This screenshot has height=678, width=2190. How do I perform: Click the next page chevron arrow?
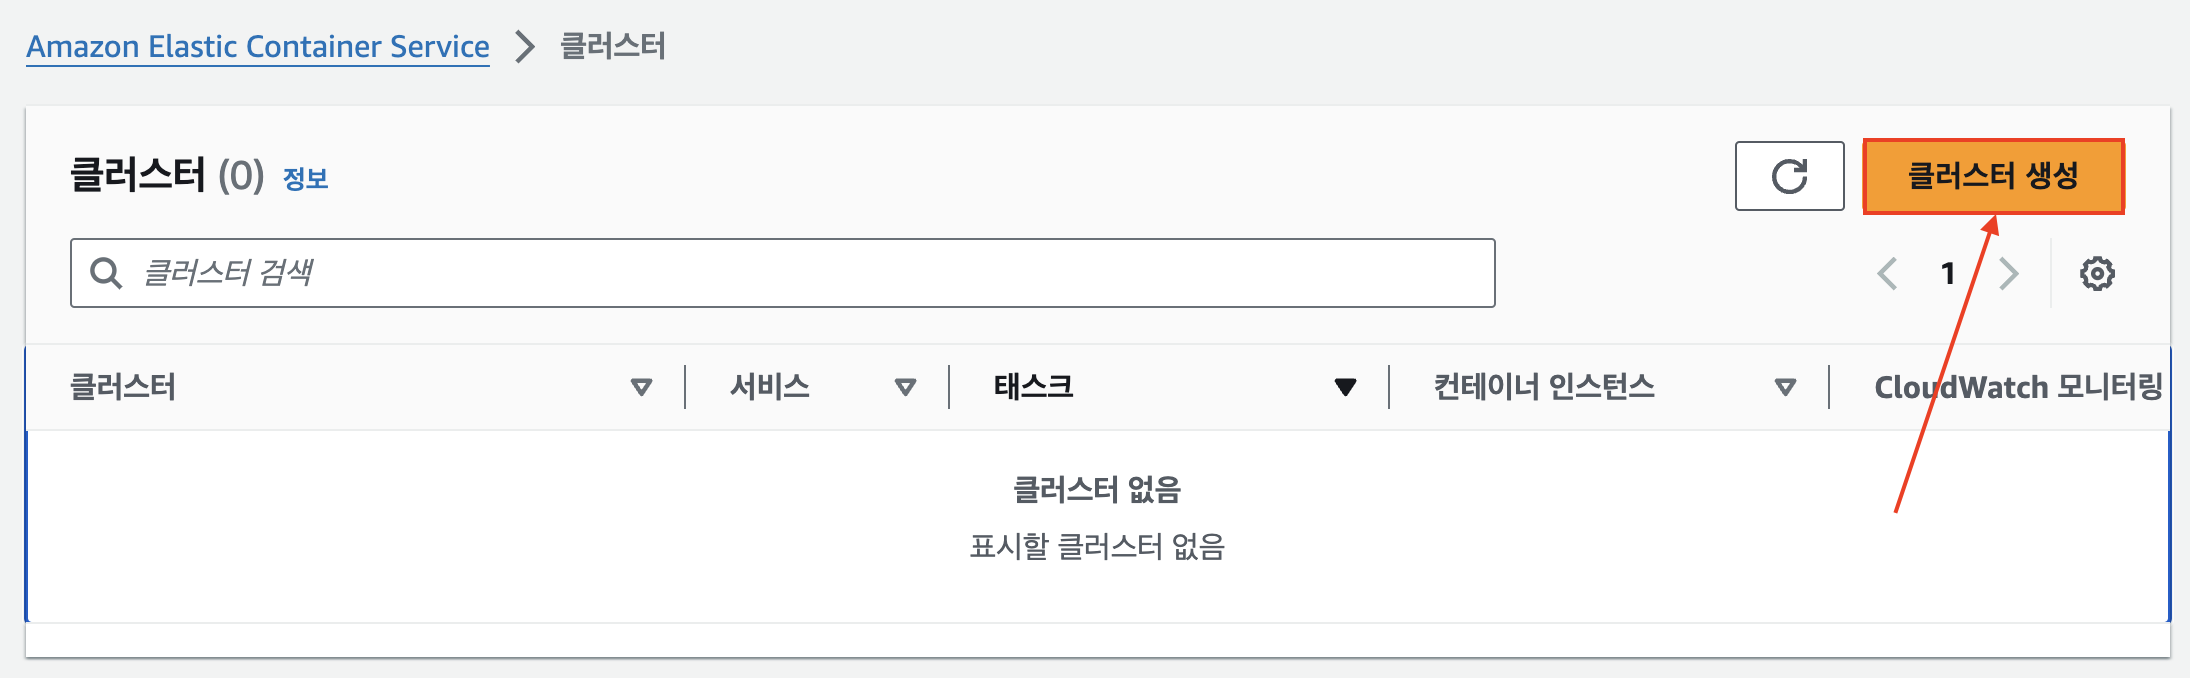[2009, 272]
